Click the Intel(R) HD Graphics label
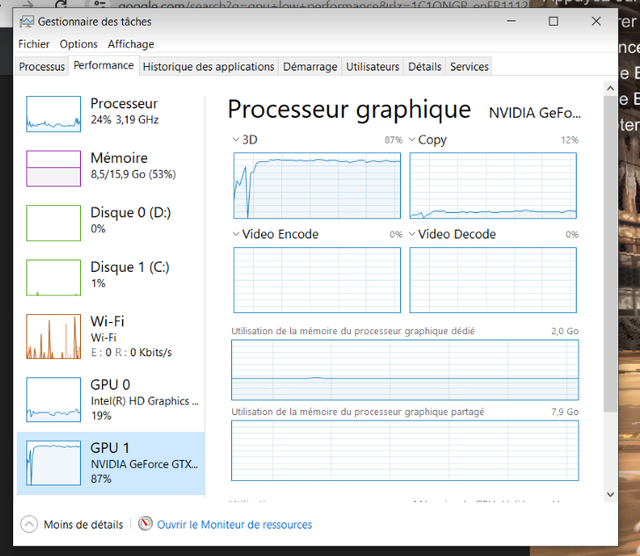Viewport: 640px width, 556px height. pyautogui.click(x=144, y=401)
